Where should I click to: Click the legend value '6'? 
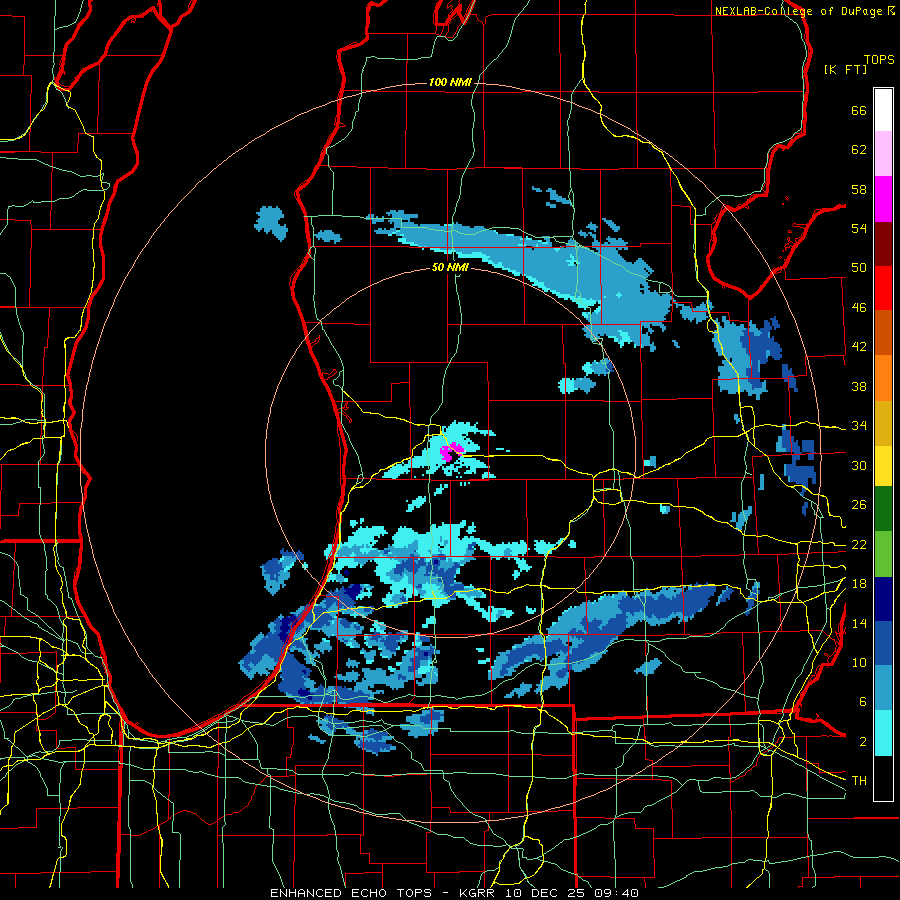point(863,702)
